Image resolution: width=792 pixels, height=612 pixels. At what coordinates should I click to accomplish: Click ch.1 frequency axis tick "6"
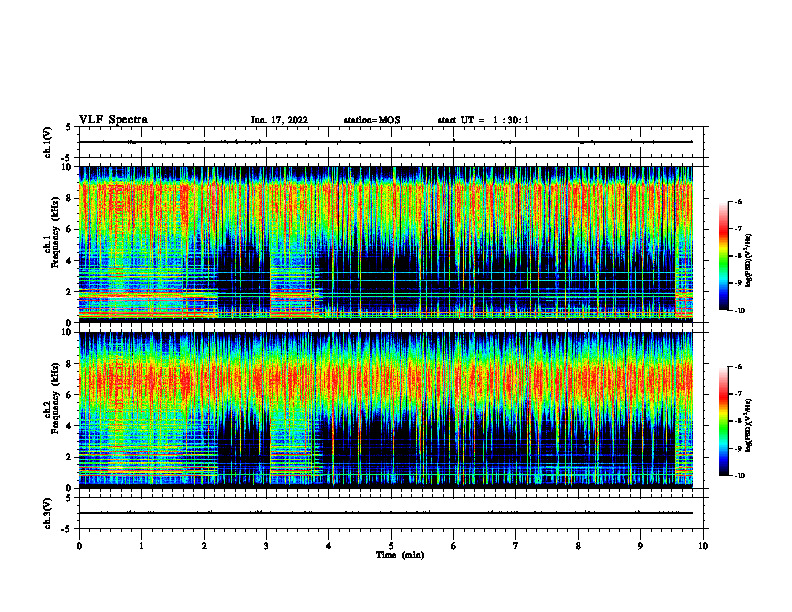pyautogui.click(x=70, y=230)
